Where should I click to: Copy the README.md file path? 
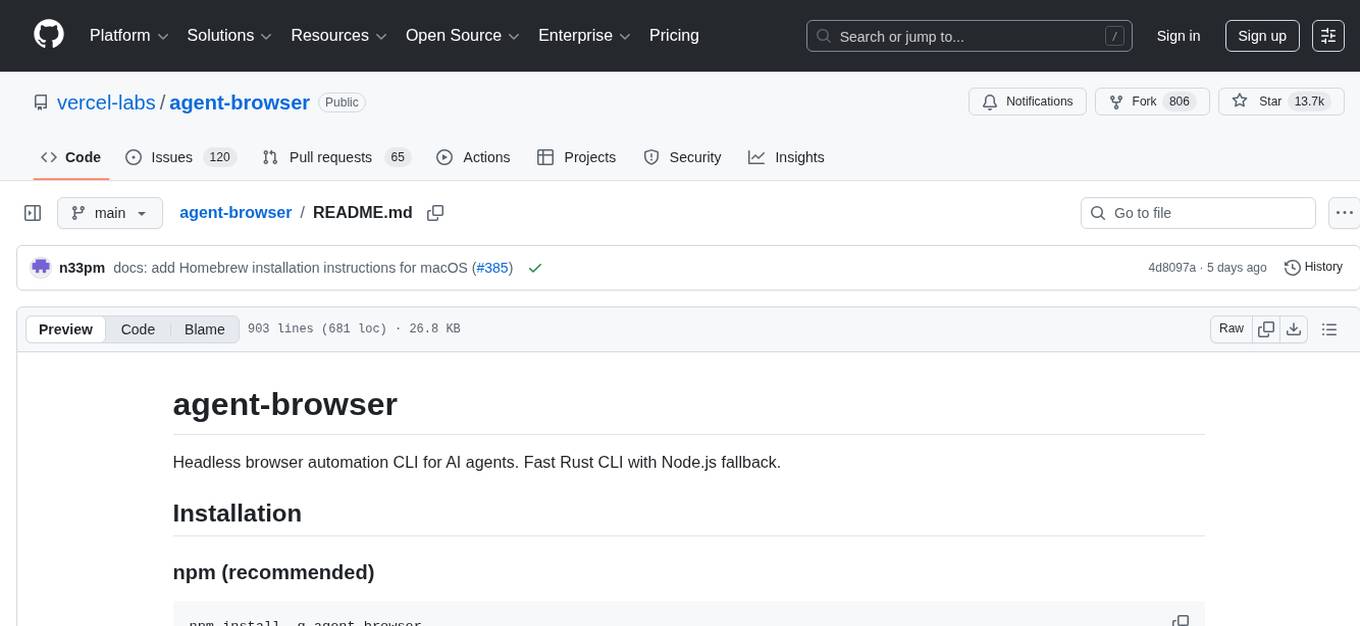point(435,212)
